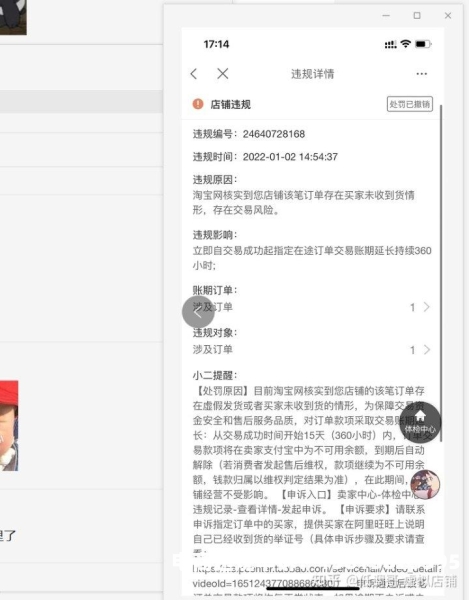Click the home indicator bar at bottom

click(313, 589)
